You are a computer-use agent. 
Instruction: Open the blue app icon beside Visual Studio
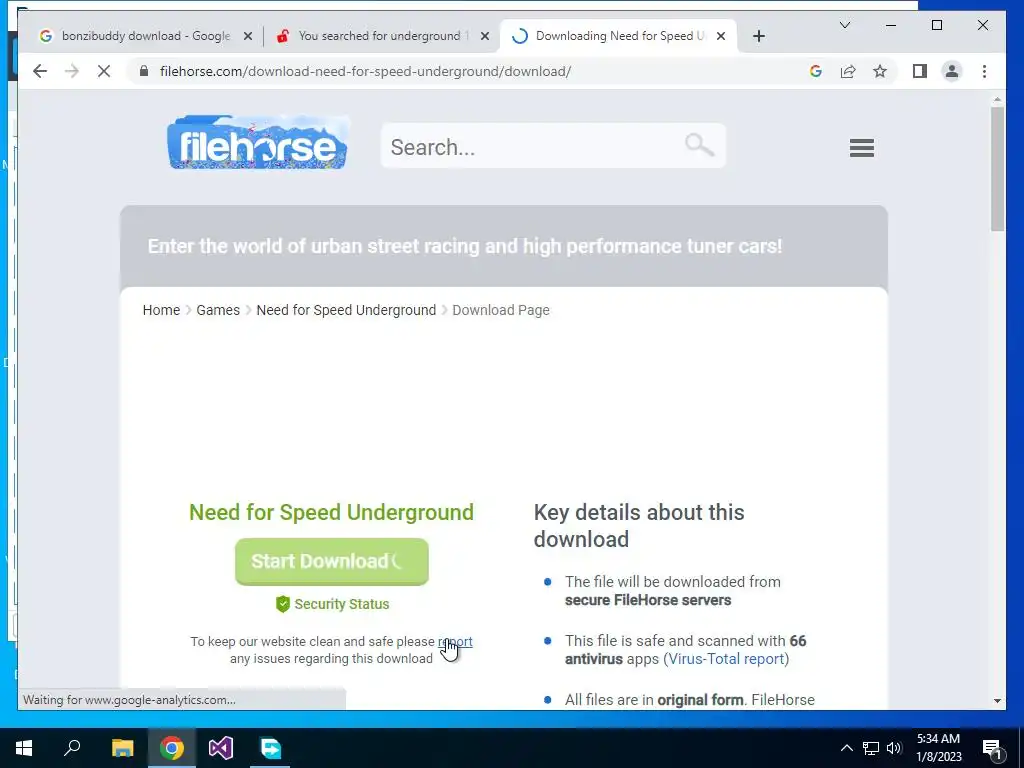pos(270,748)
